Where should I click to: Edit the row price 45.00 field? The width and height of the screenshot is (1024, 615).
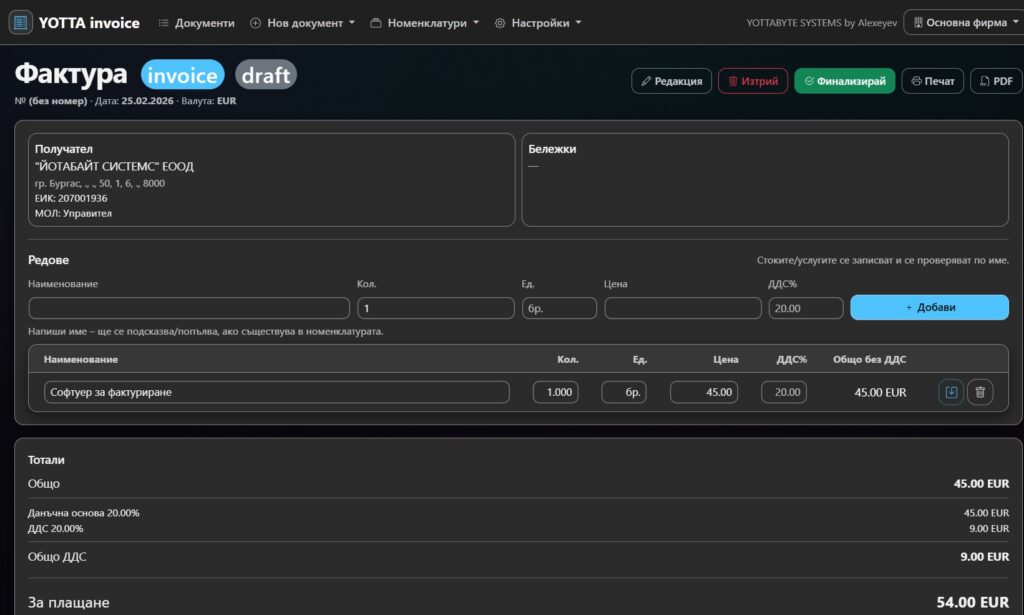[704, 392]
